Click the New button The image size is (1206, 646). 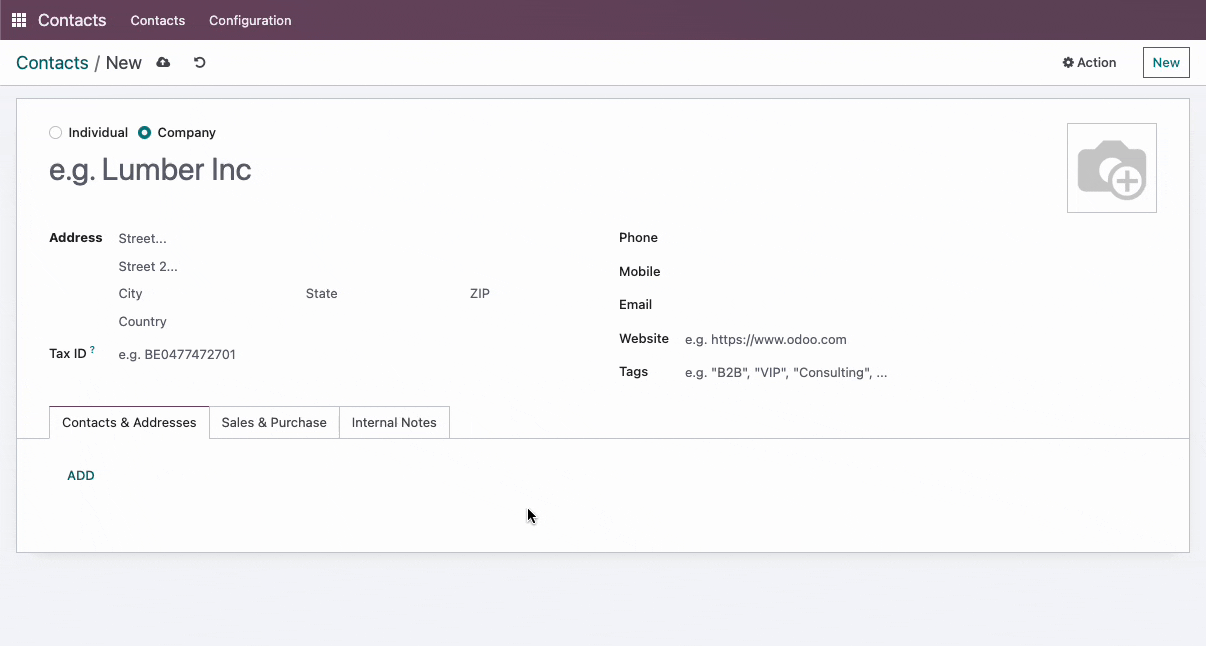click(1166, 63)
